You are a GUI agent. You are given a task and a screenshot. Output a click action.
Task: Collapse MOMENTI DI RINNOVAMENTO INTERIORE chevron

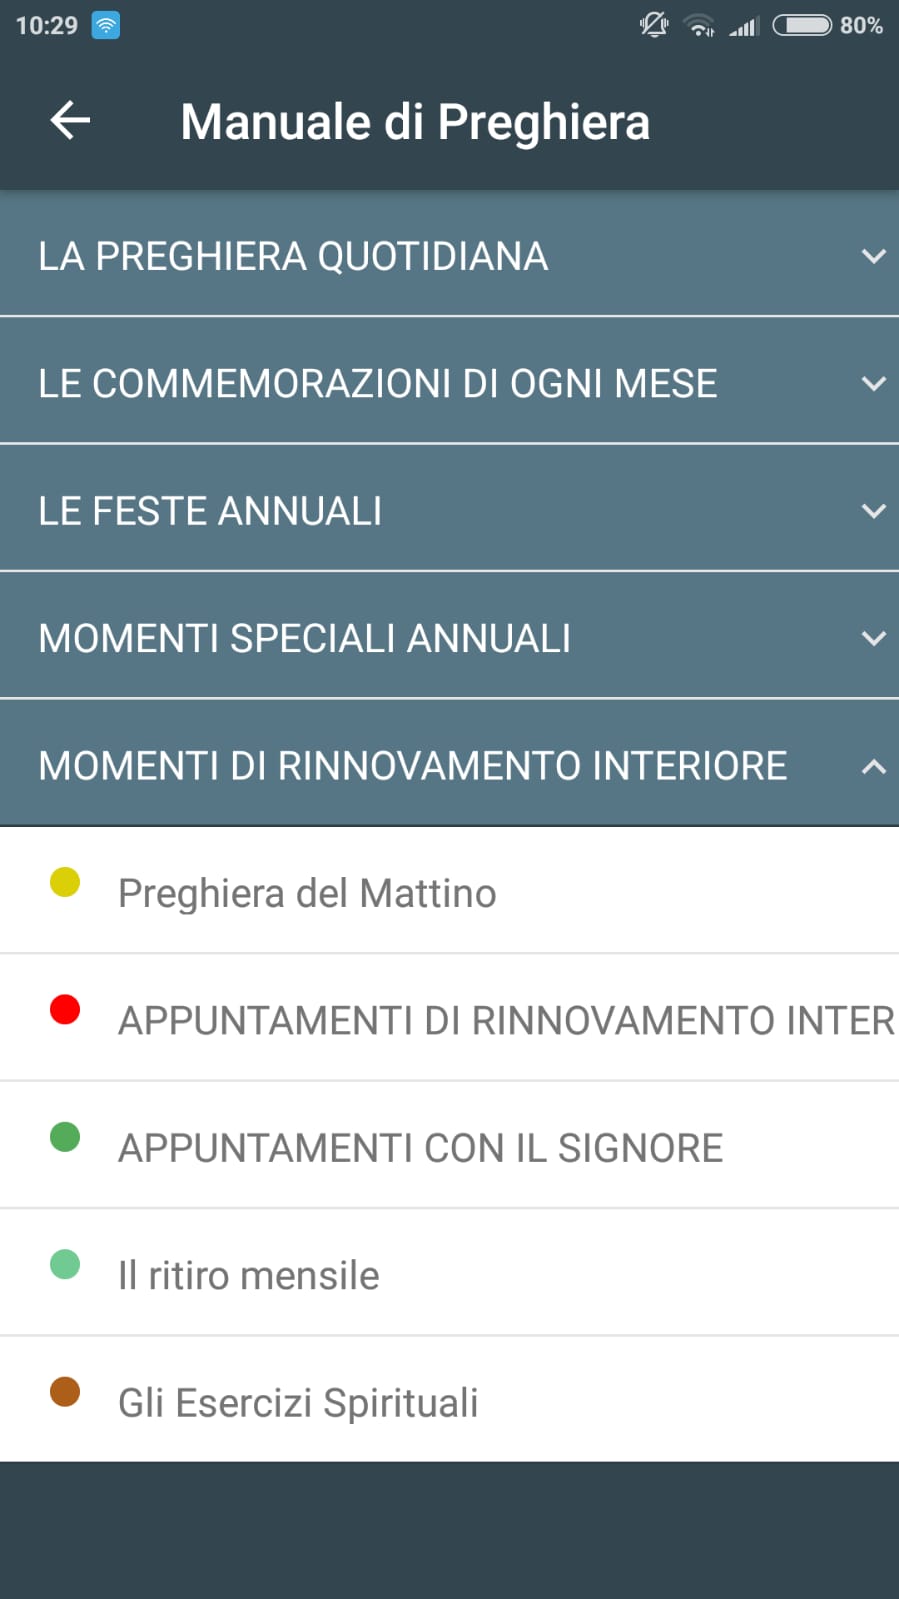pyautogui.click(x=873, y=766)
